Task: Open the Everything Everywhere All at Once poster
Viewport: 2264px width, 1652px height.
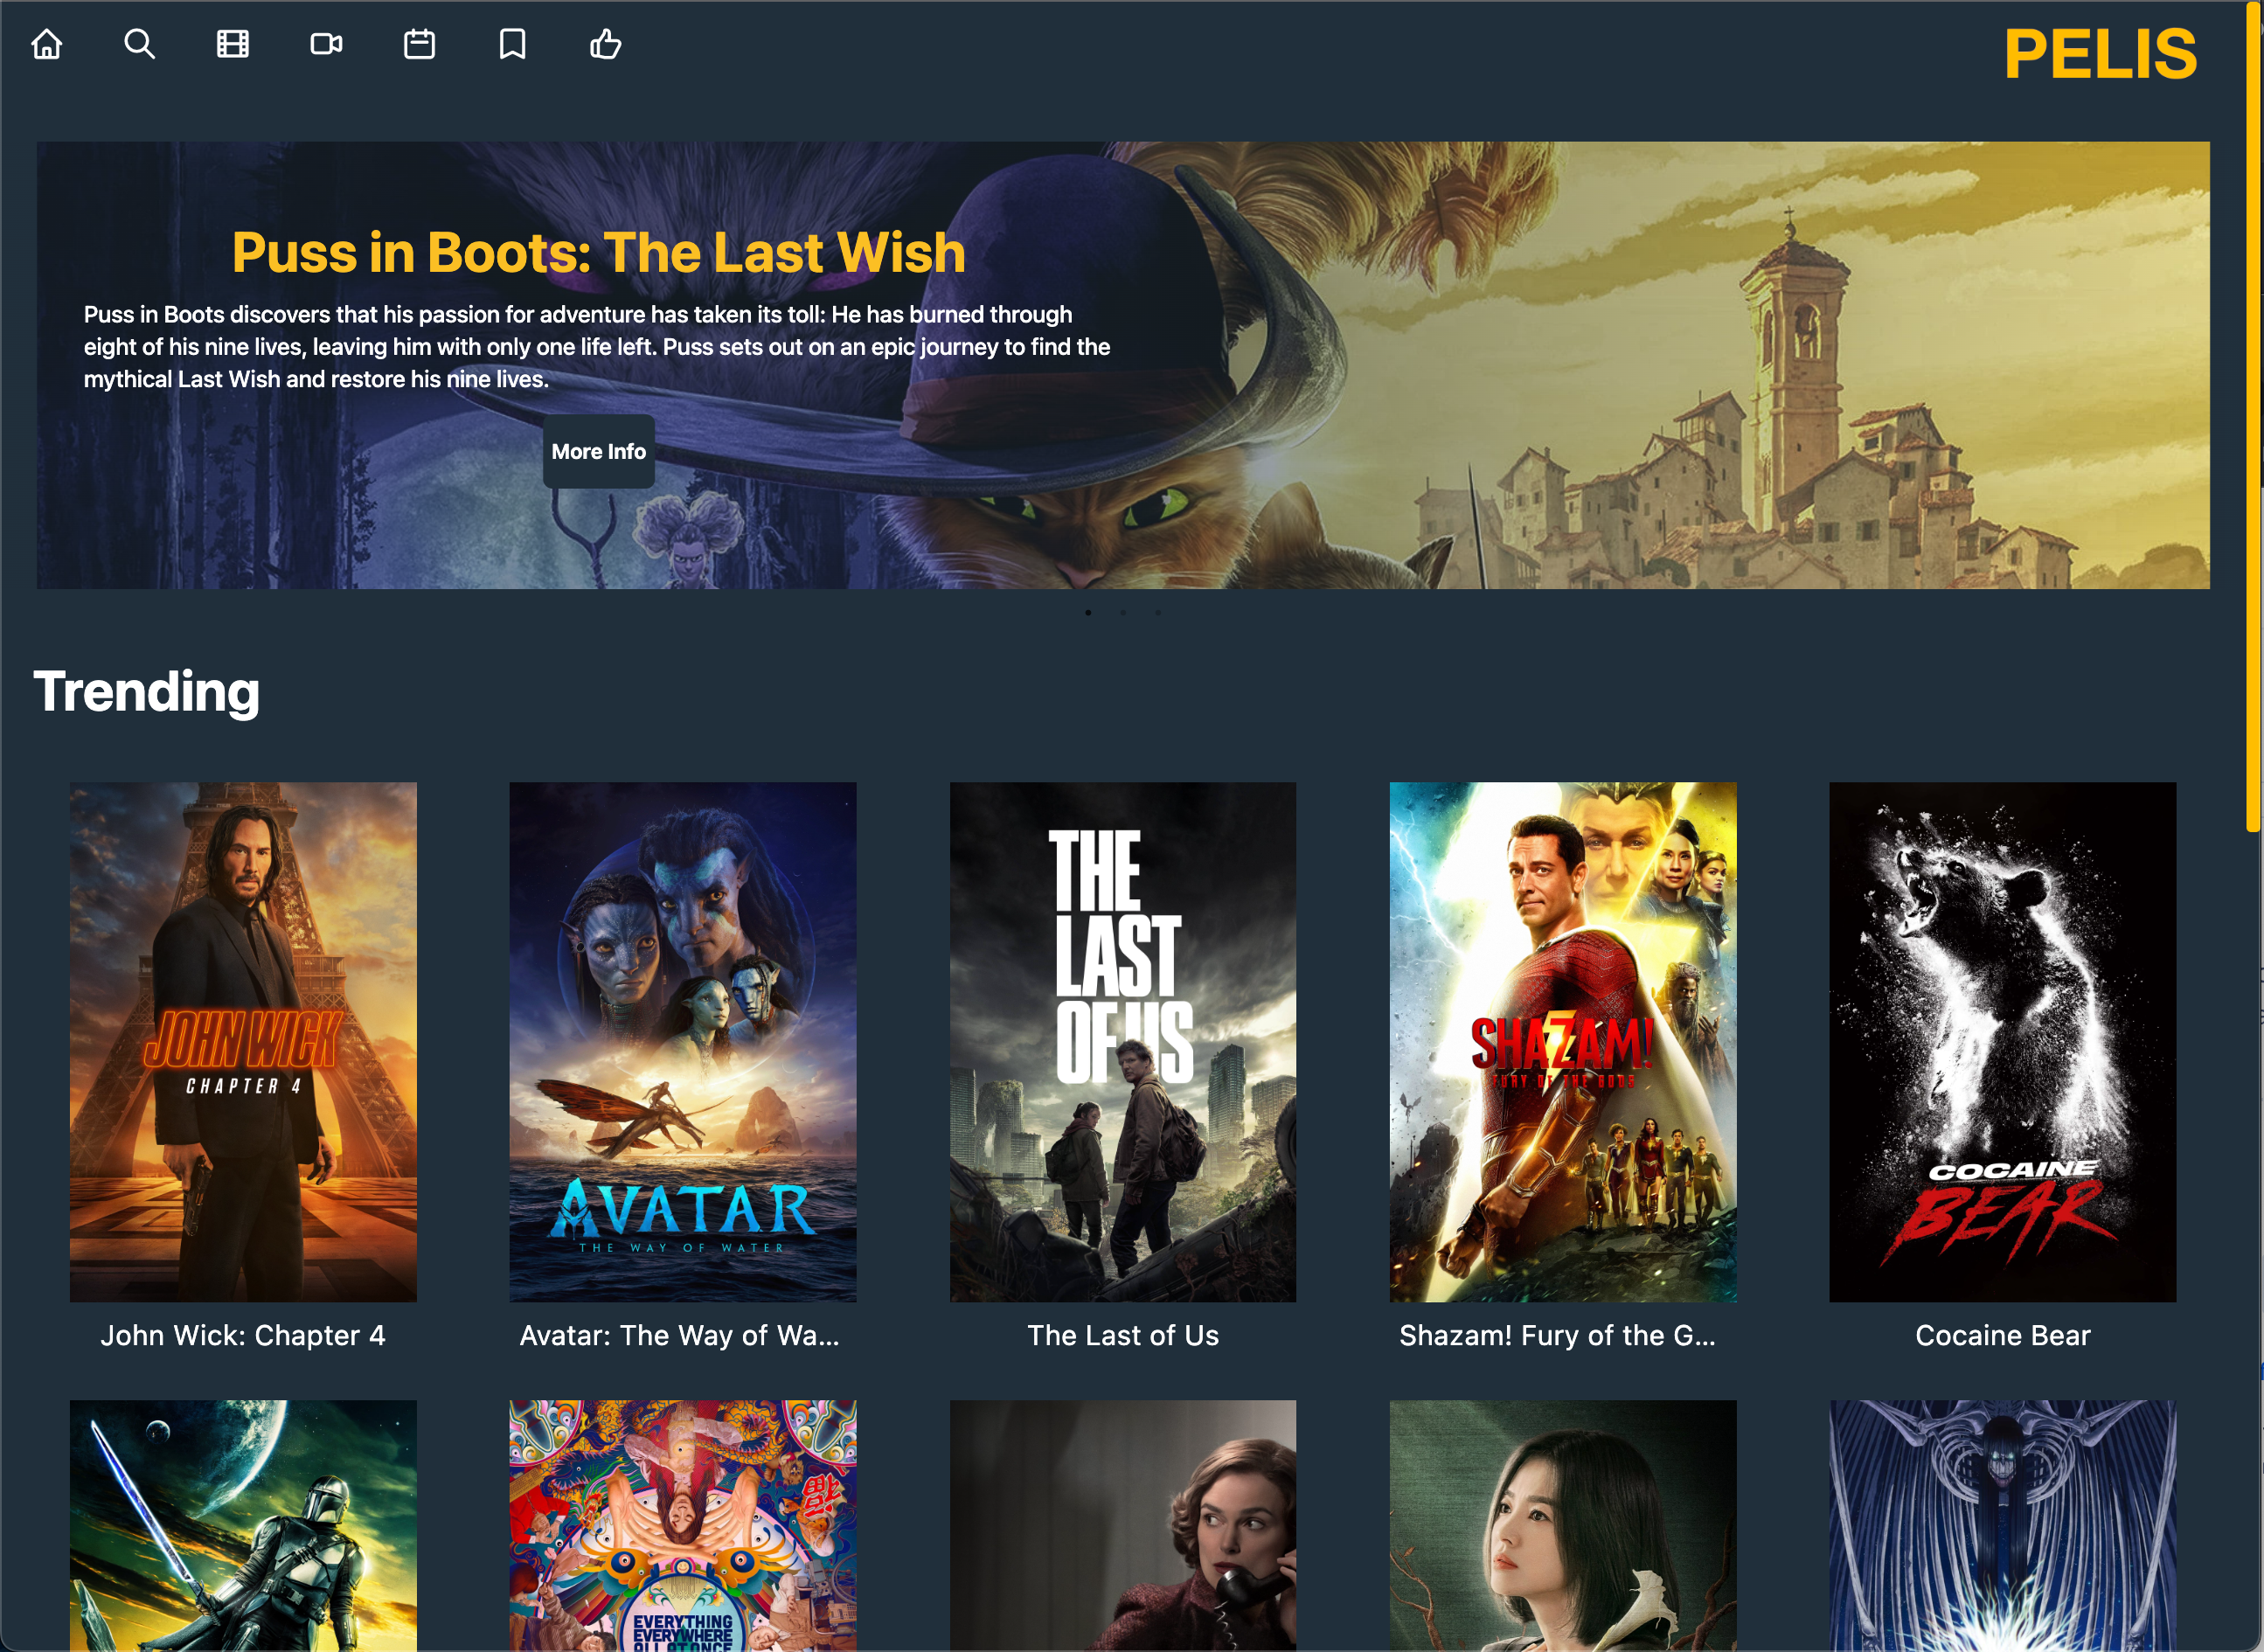Action: pyautogui.click(x=683, y=1525)
